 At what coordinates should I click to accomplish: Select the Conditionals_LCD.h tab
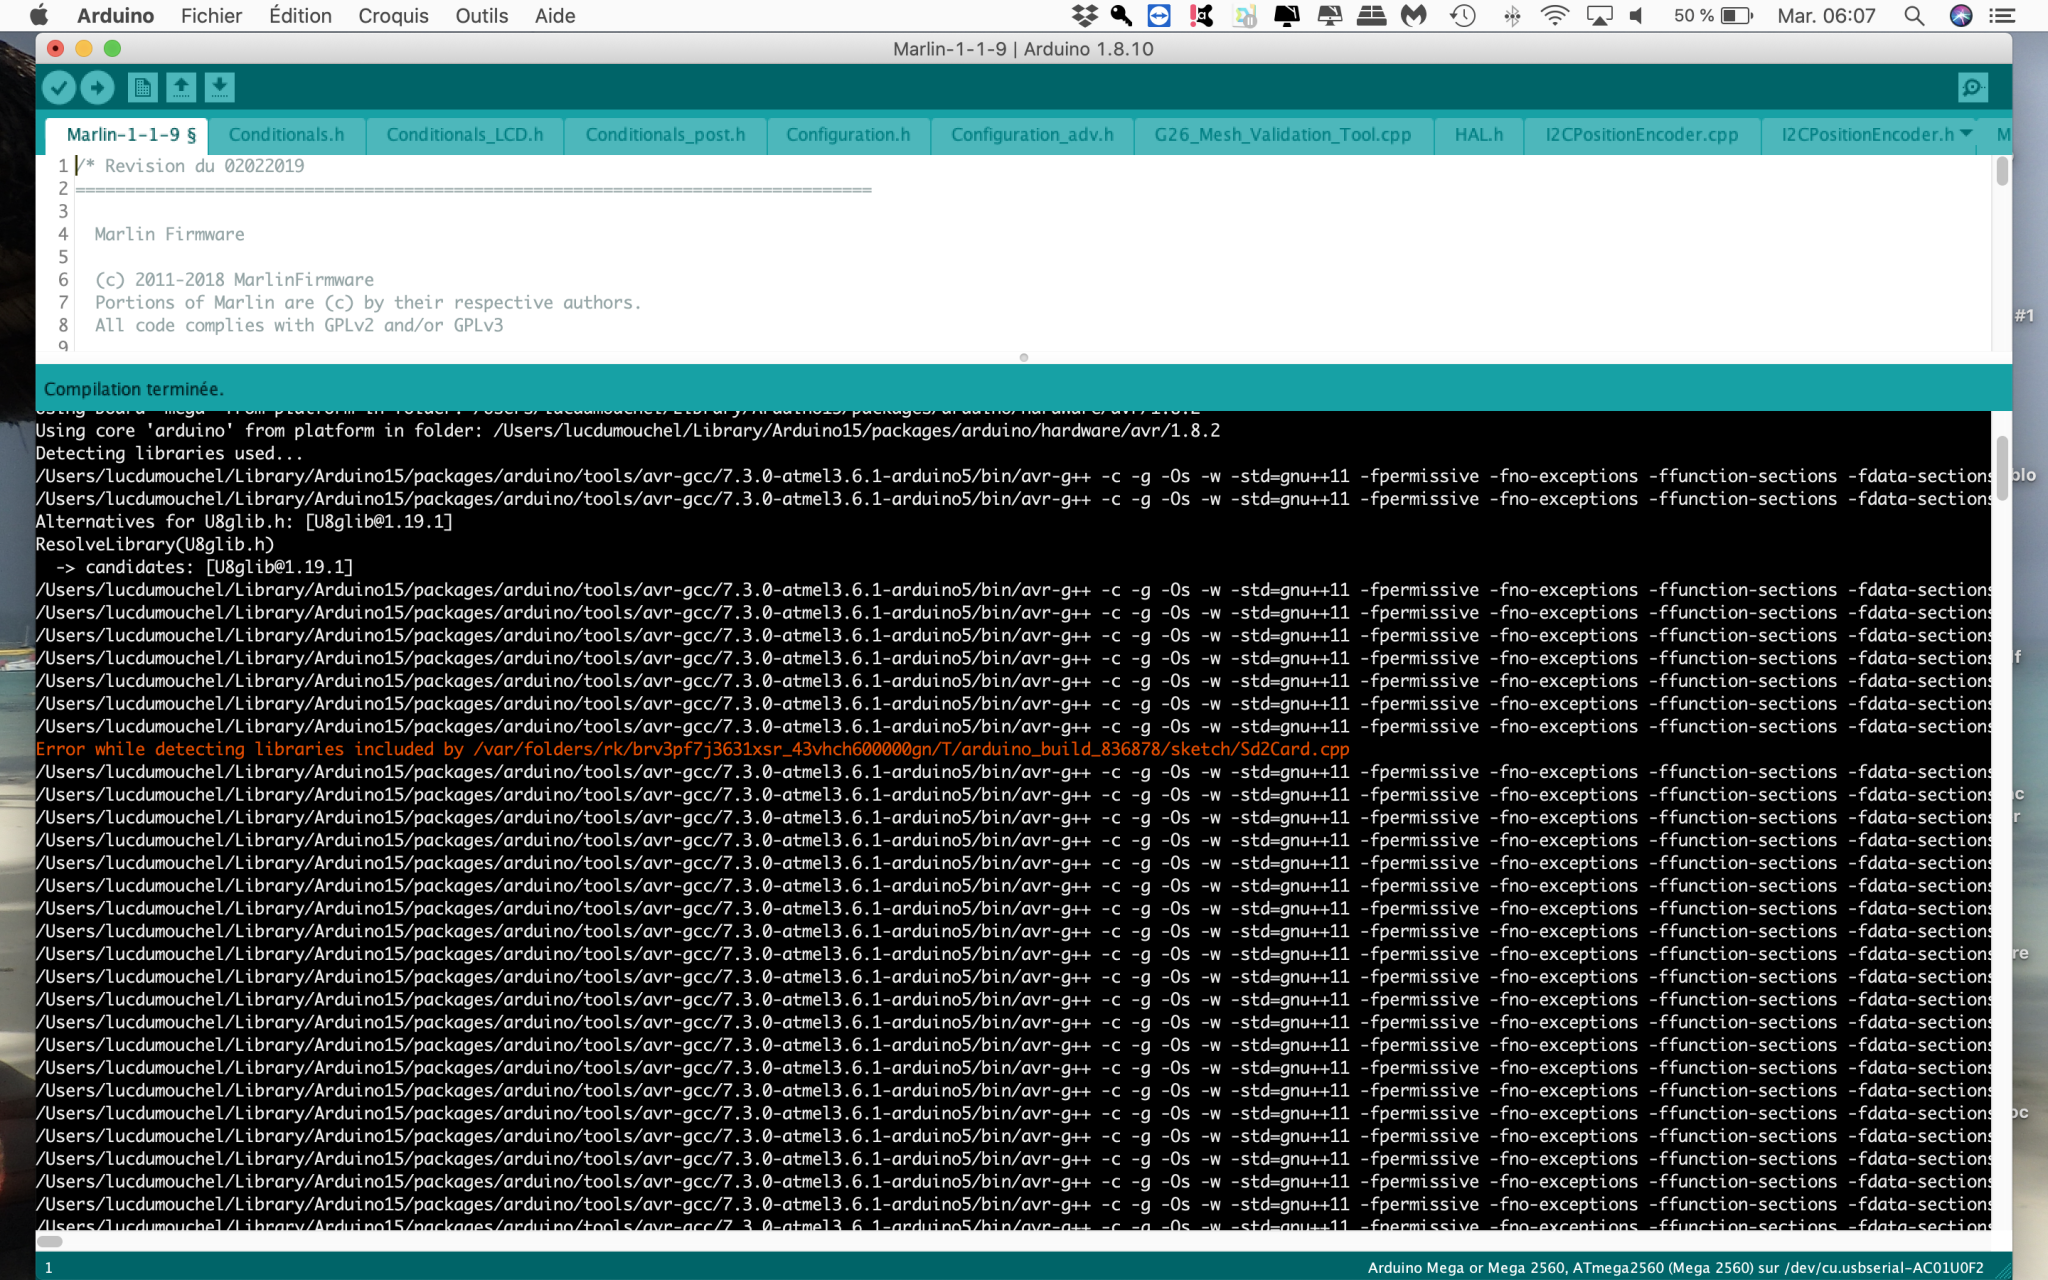[464, 135]
